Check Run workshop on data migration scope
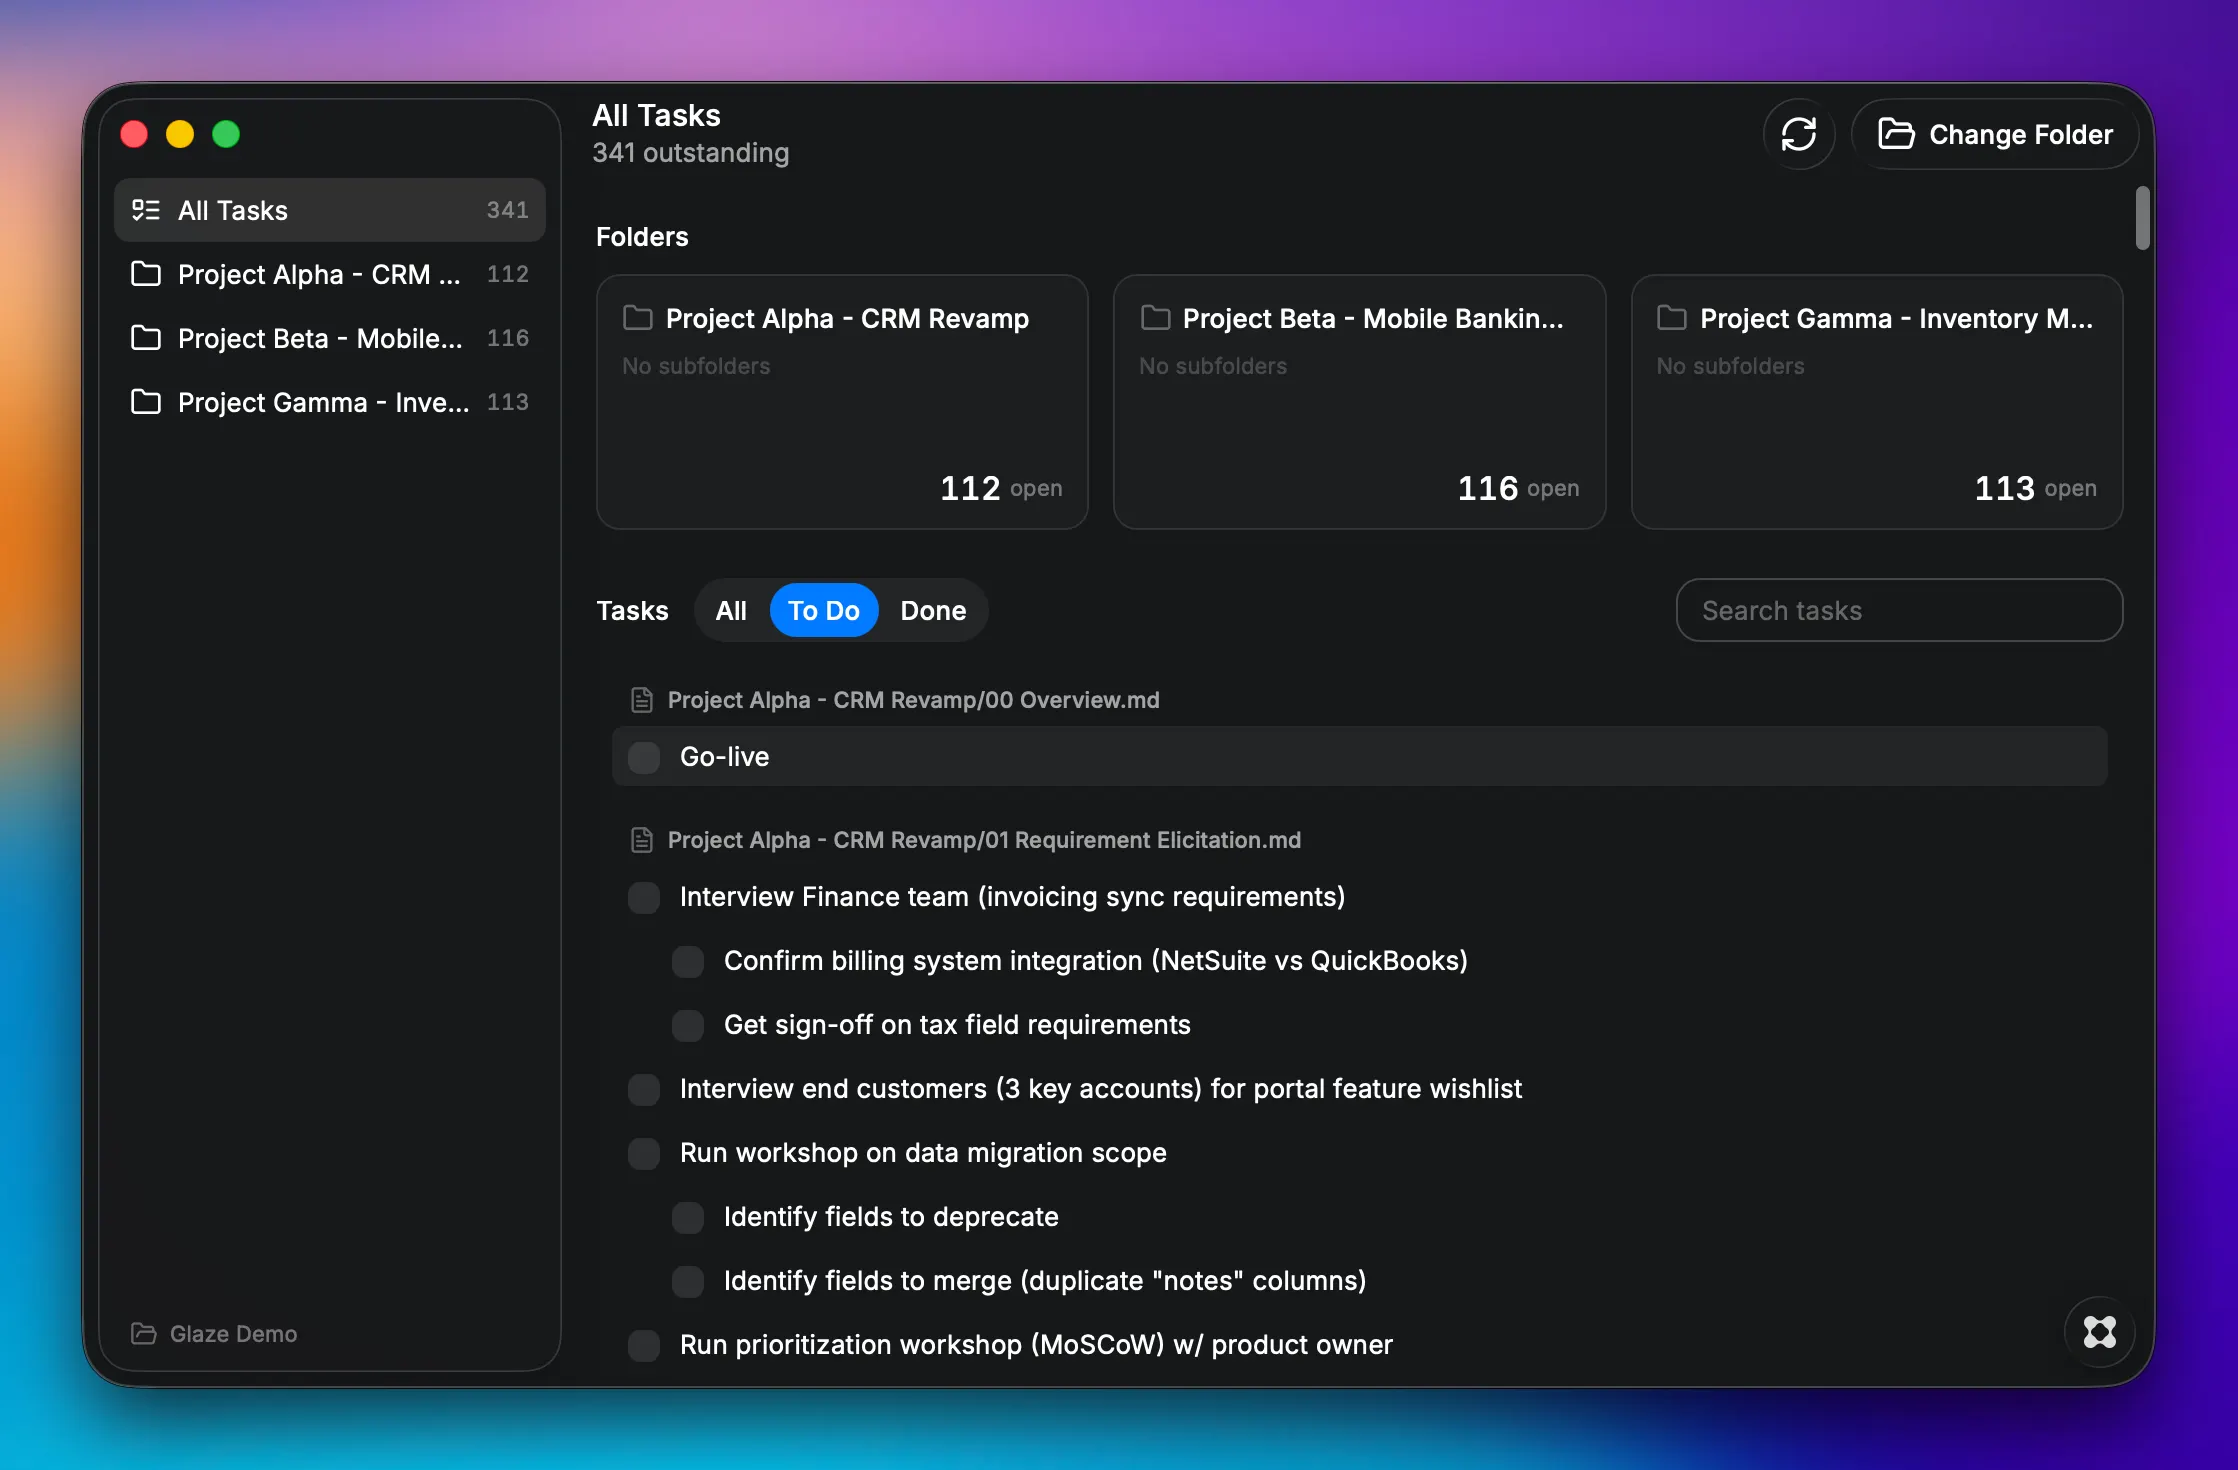2238x1470 pixels. (x=644, y=1153)
